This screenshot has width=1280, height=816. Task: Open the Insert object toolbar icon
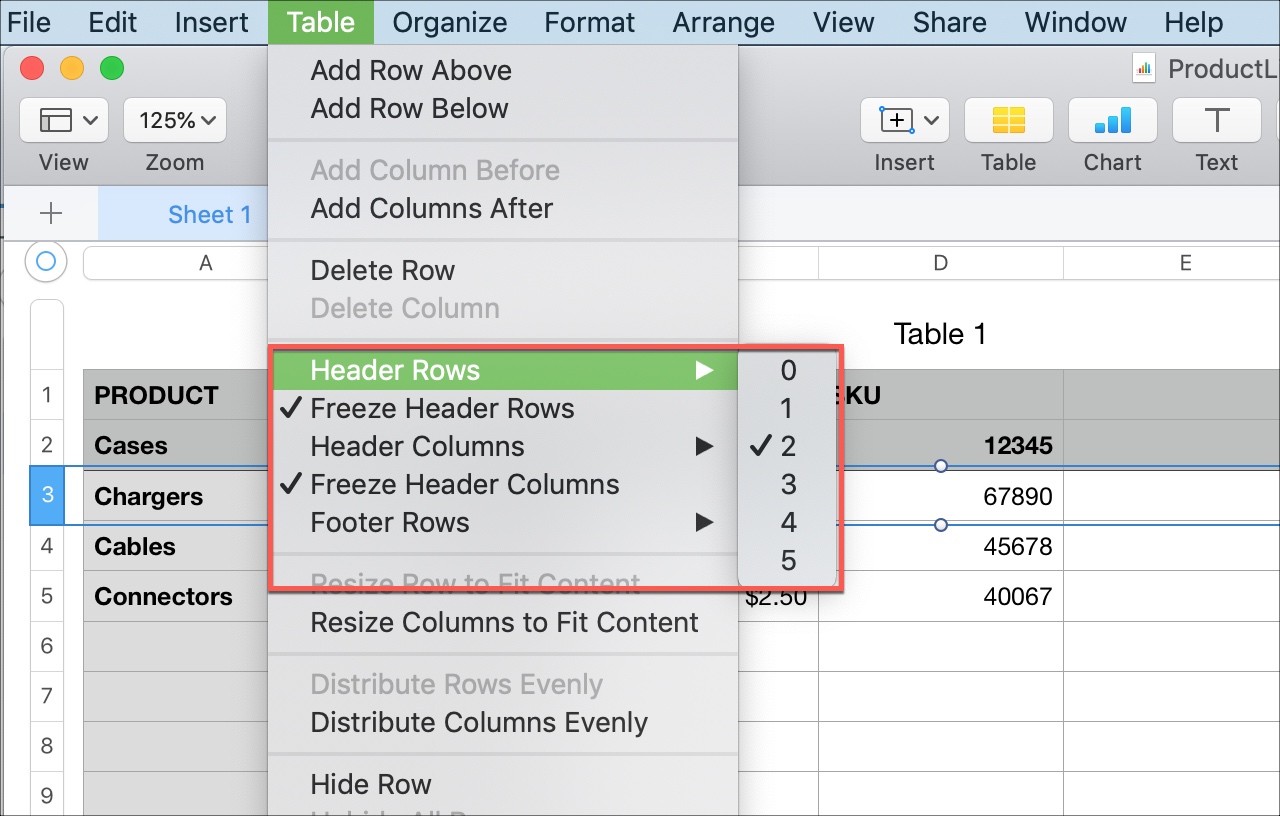(x=903, y=120)
